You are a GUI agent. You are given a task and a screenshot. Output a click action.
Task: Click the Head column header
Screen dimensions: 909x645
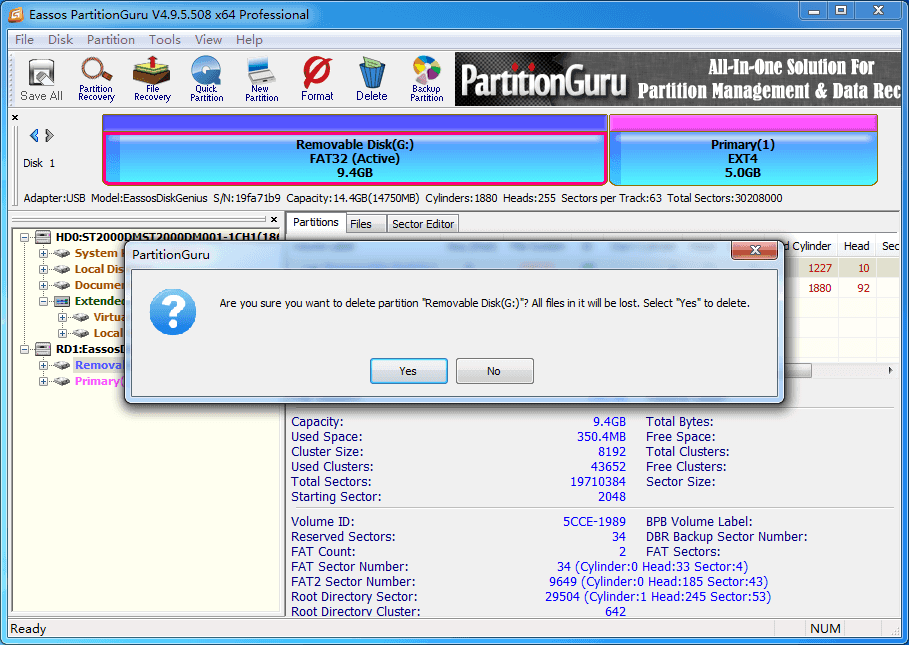(x=856, y=246)
